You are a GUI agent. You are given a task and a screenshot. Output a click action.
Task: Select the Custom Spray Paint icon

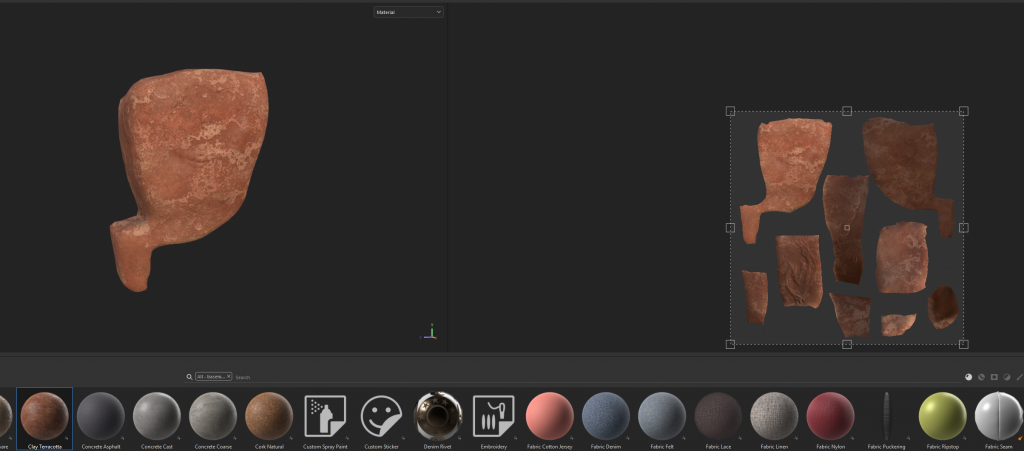pos(324,415)
